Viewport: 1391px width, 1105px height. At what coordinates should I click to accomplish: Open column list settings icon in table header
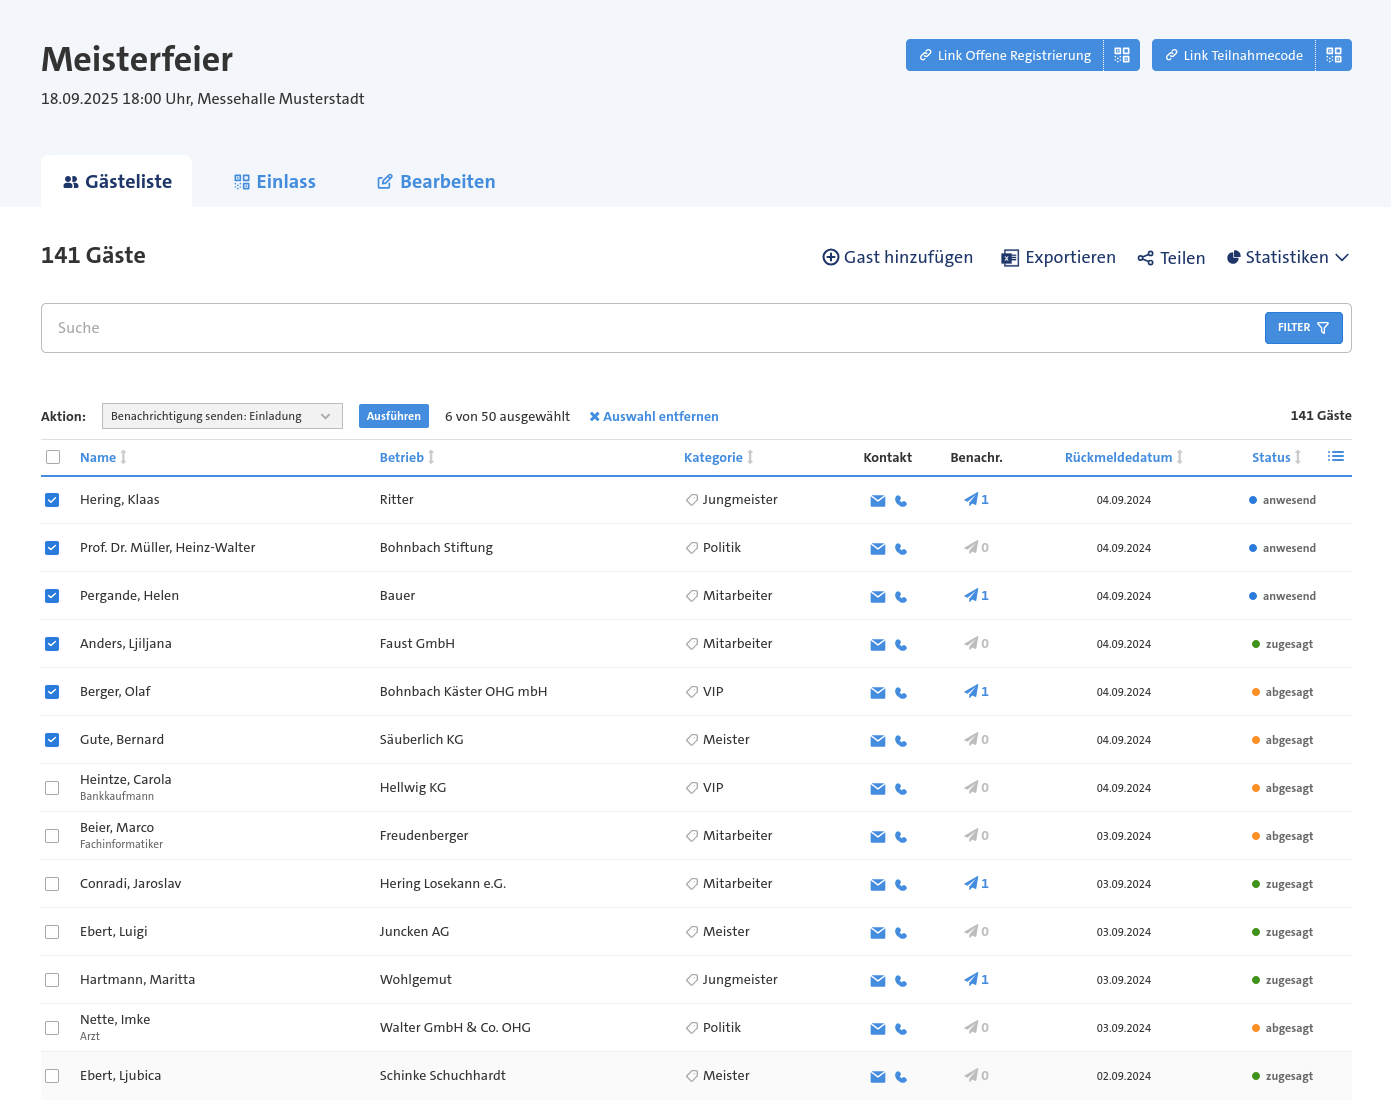click(1336, 457)
